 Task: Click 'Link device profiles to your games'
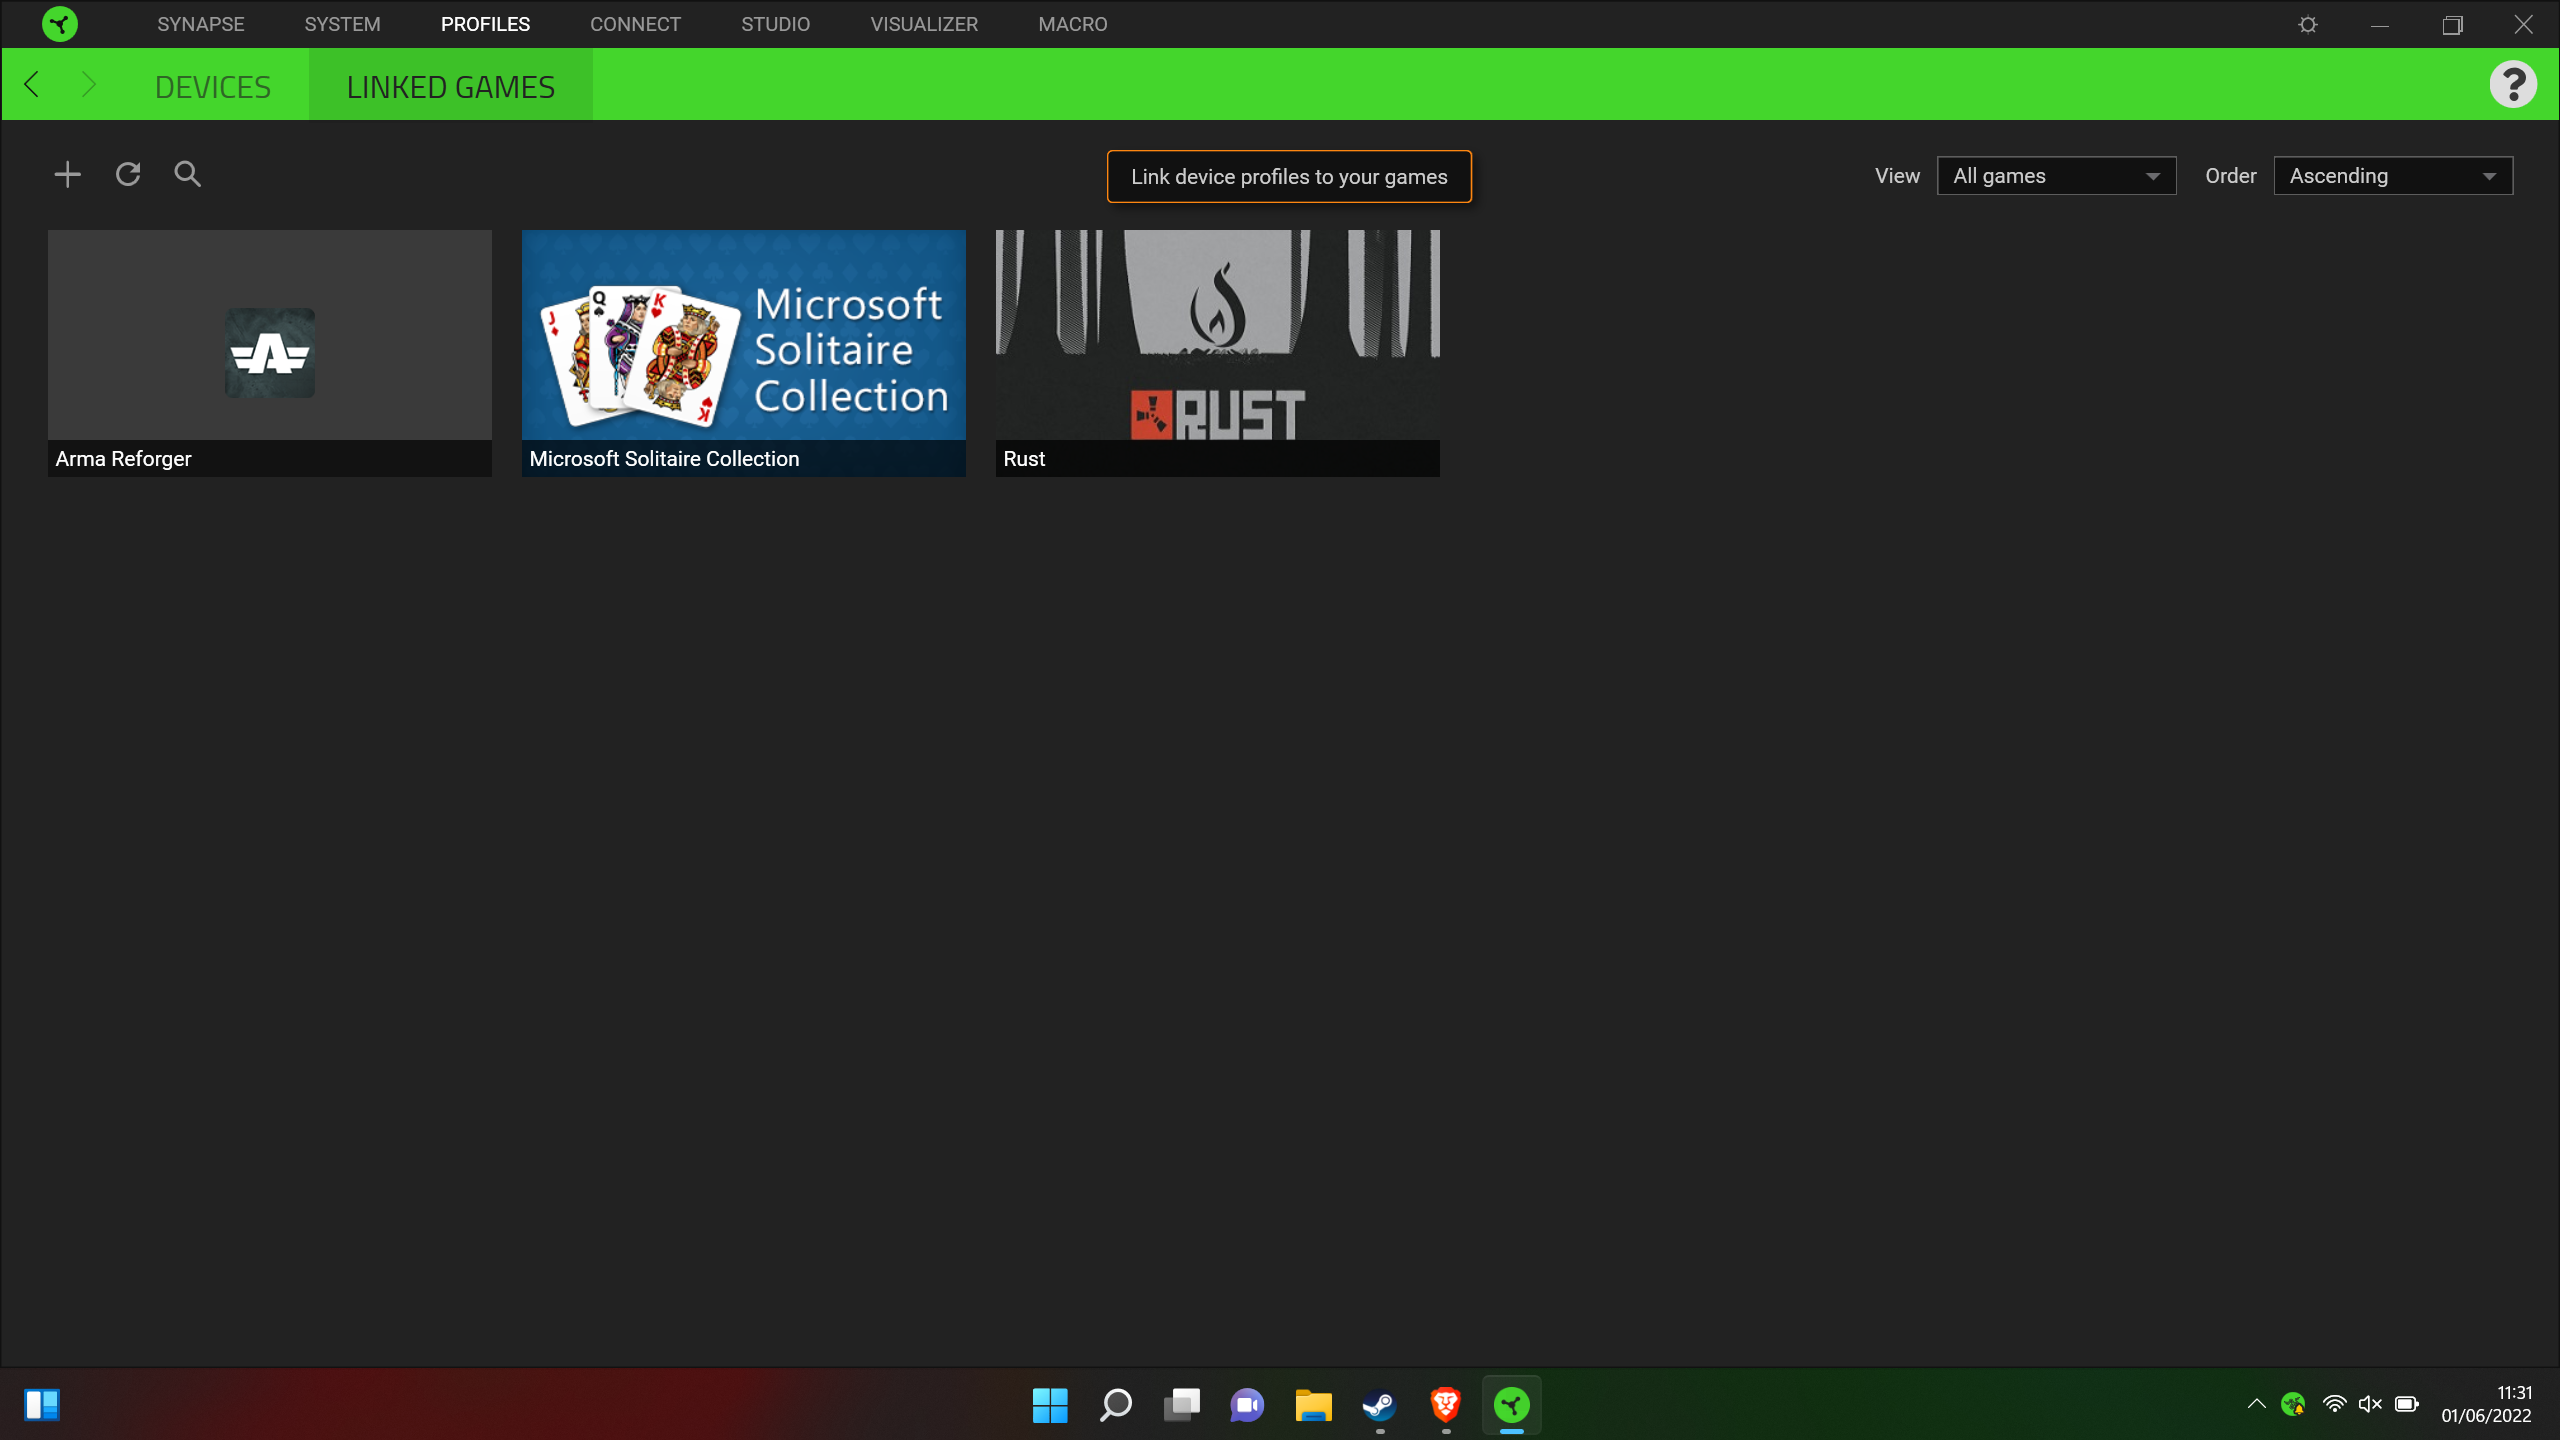pos(1288,176)
